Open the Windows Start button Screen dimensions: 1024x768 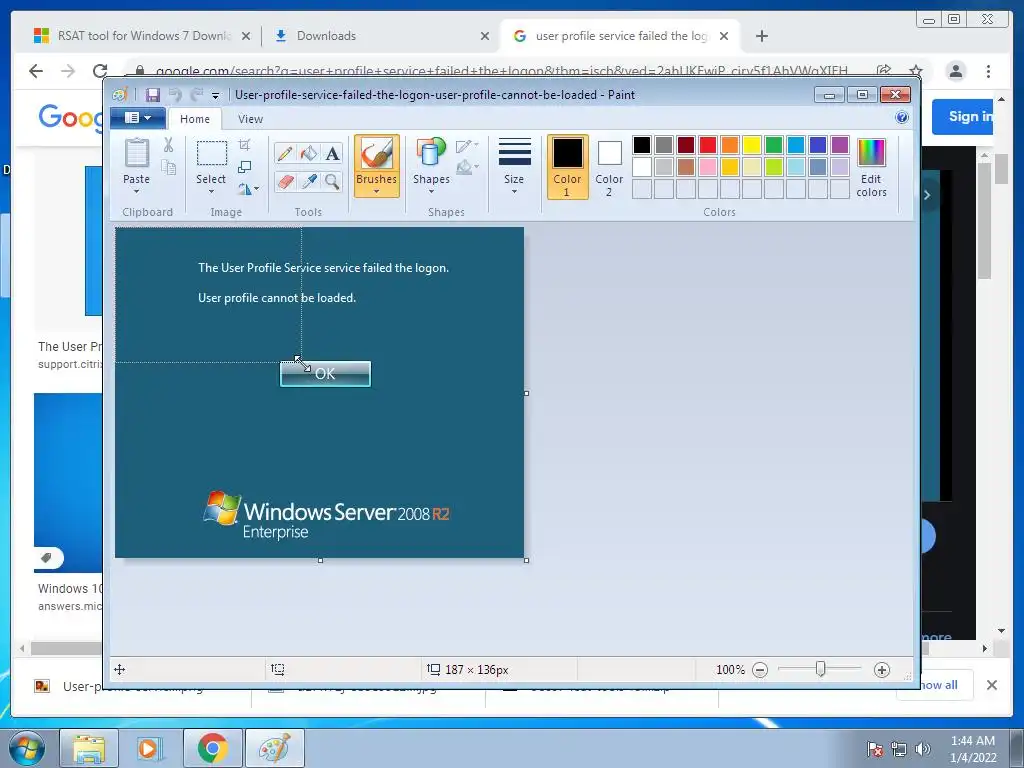pyautogui.click(x=27, y=748)
